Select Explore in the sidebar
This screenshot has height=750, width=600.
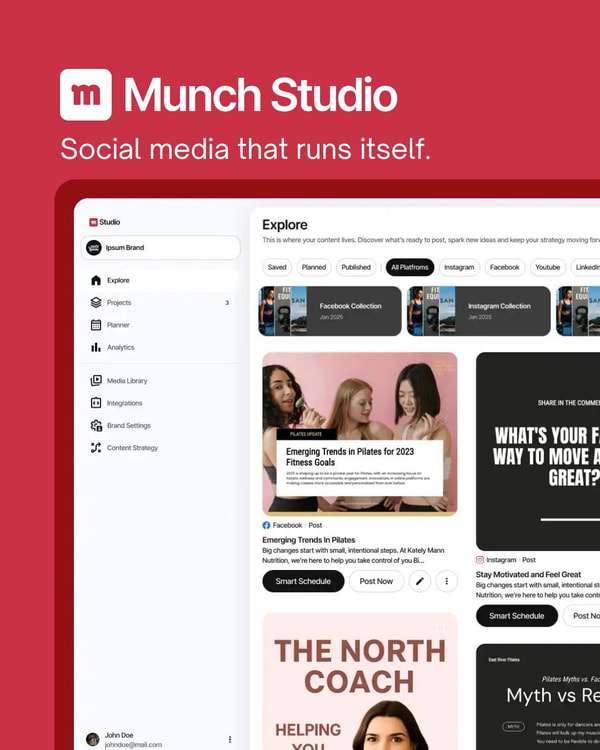[160, 280]
